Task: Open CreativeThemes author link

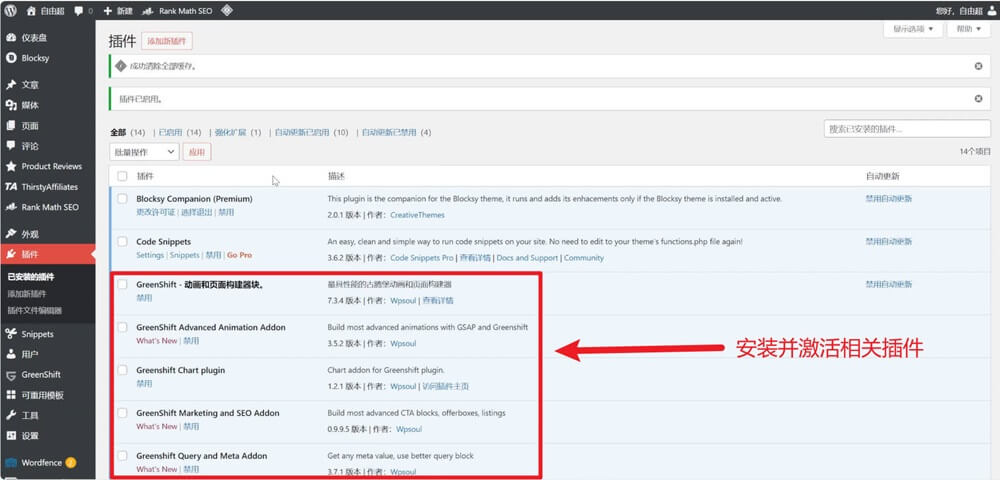Action: [x=417, y=215]
